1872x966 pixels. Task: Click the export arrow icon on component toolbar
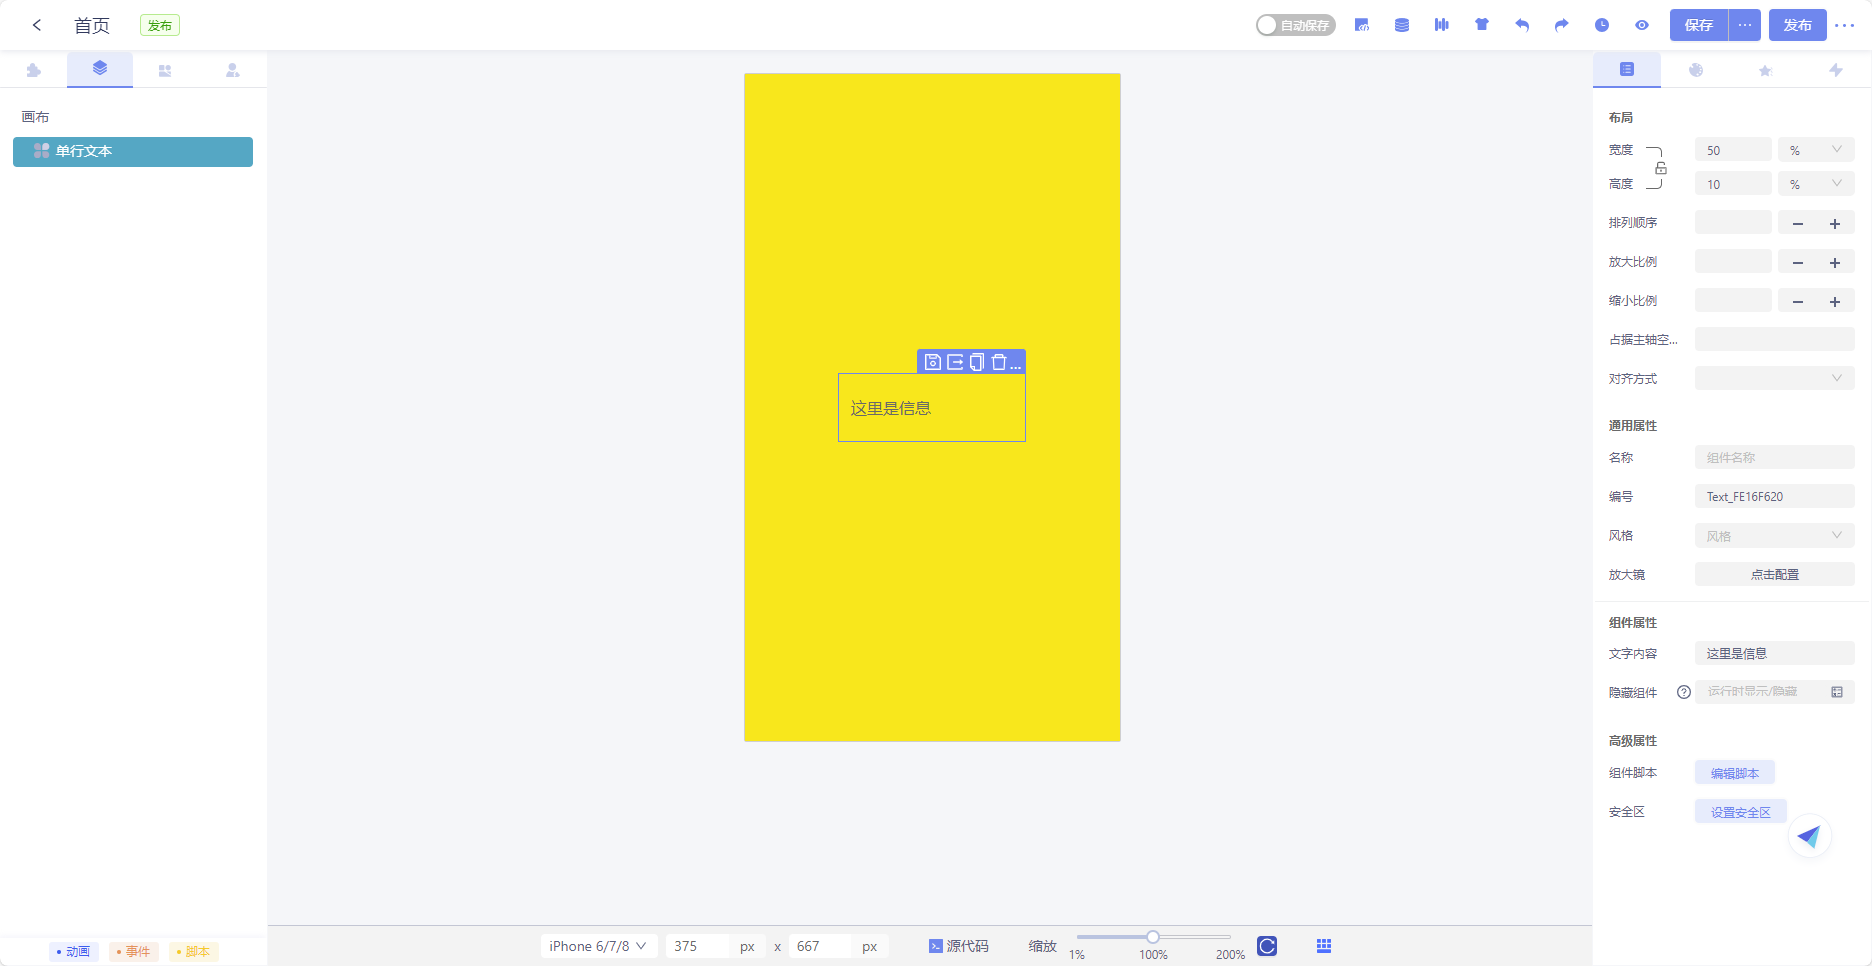(x=955, y=362)
